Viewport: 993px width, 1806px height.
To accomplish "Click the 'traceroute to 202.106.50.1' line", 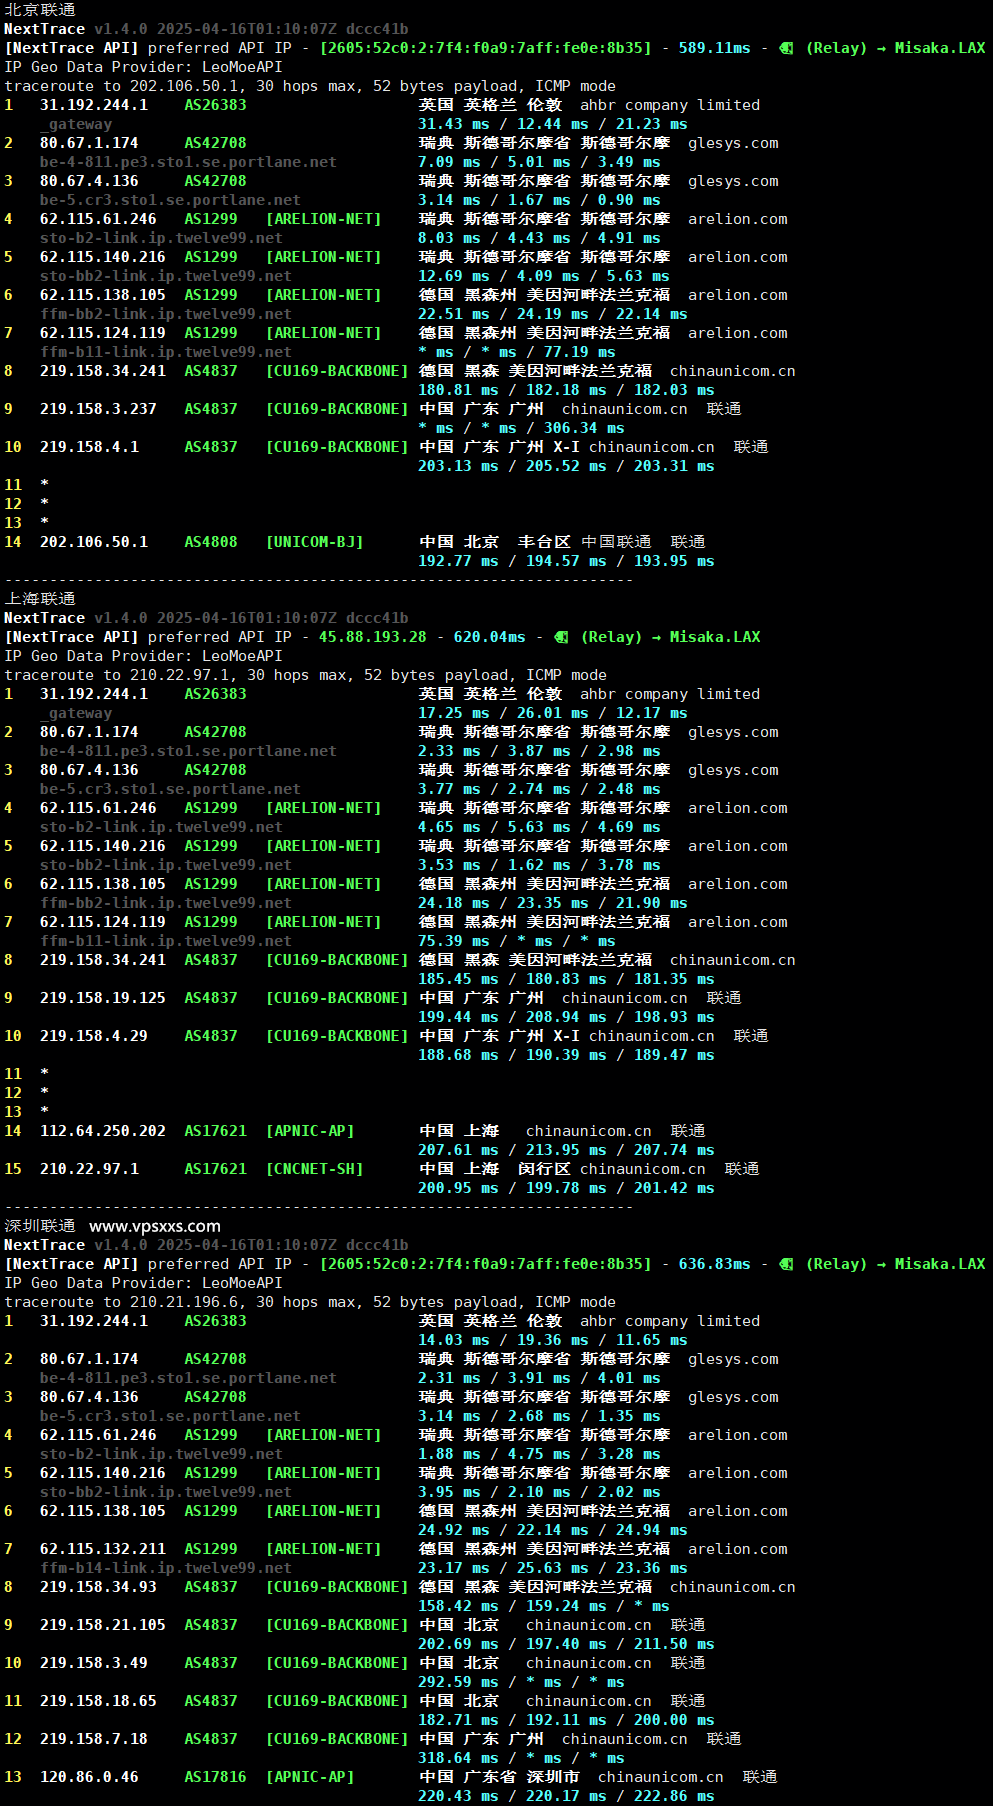I will (310, 86).
